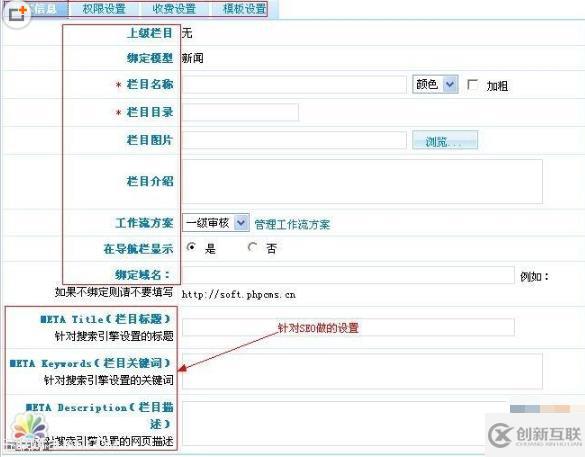Click the 上级栏目 label
585x457 pixels.
[x=150, y=33]
